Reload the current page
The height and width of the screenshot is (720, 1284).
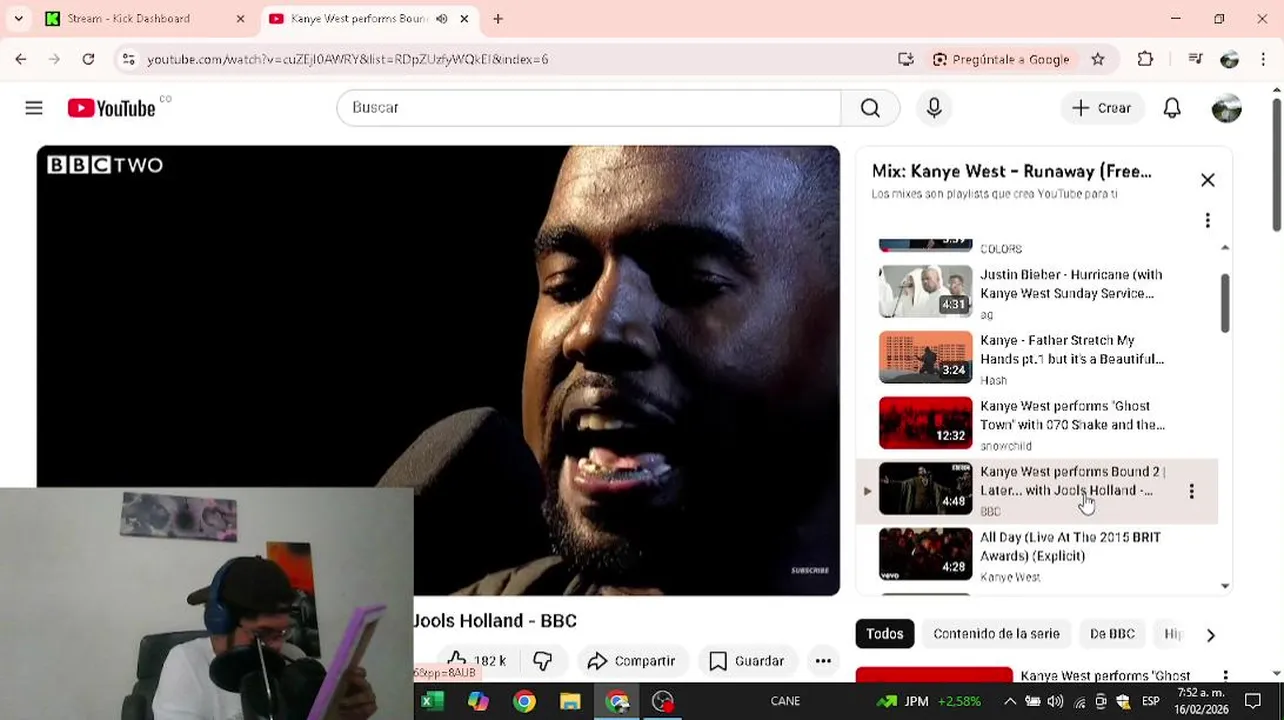coord(88,59)
